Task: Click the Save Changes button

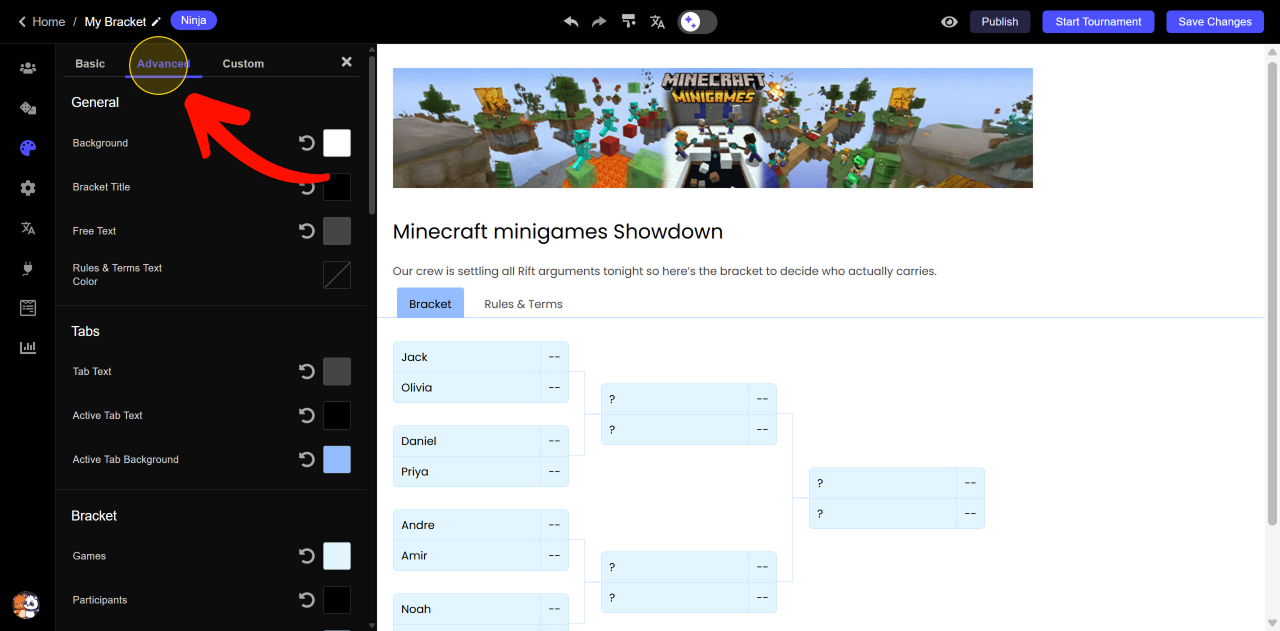Action: pos(1214,21)
